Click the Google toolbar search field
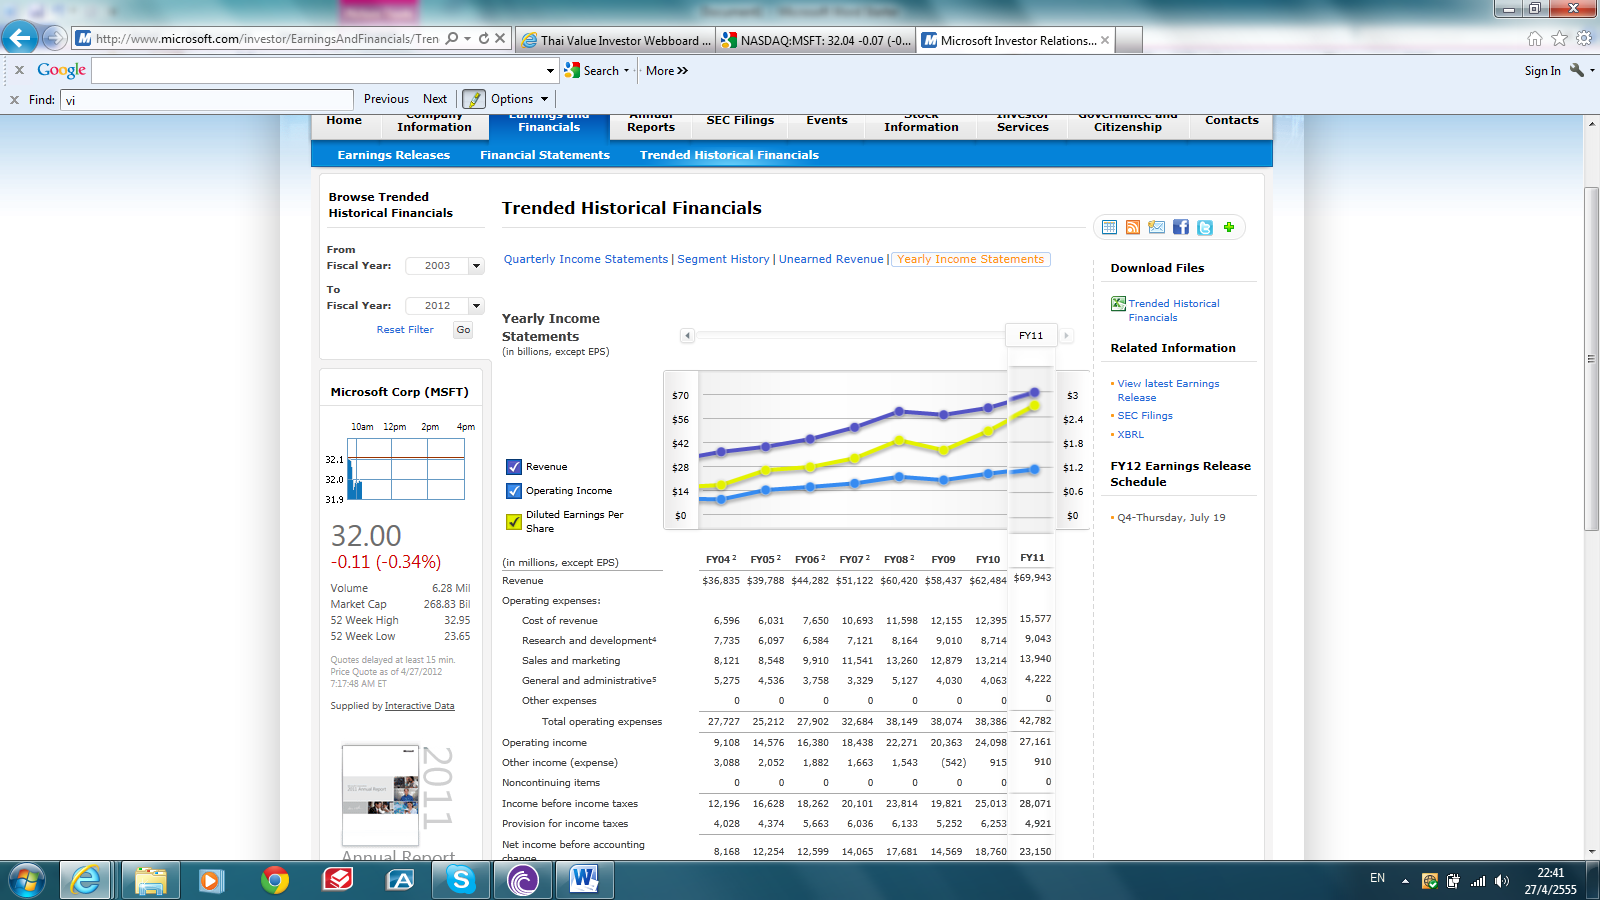Image resolution: width=1600 pixels, height=900 pixels. [318, 71]
